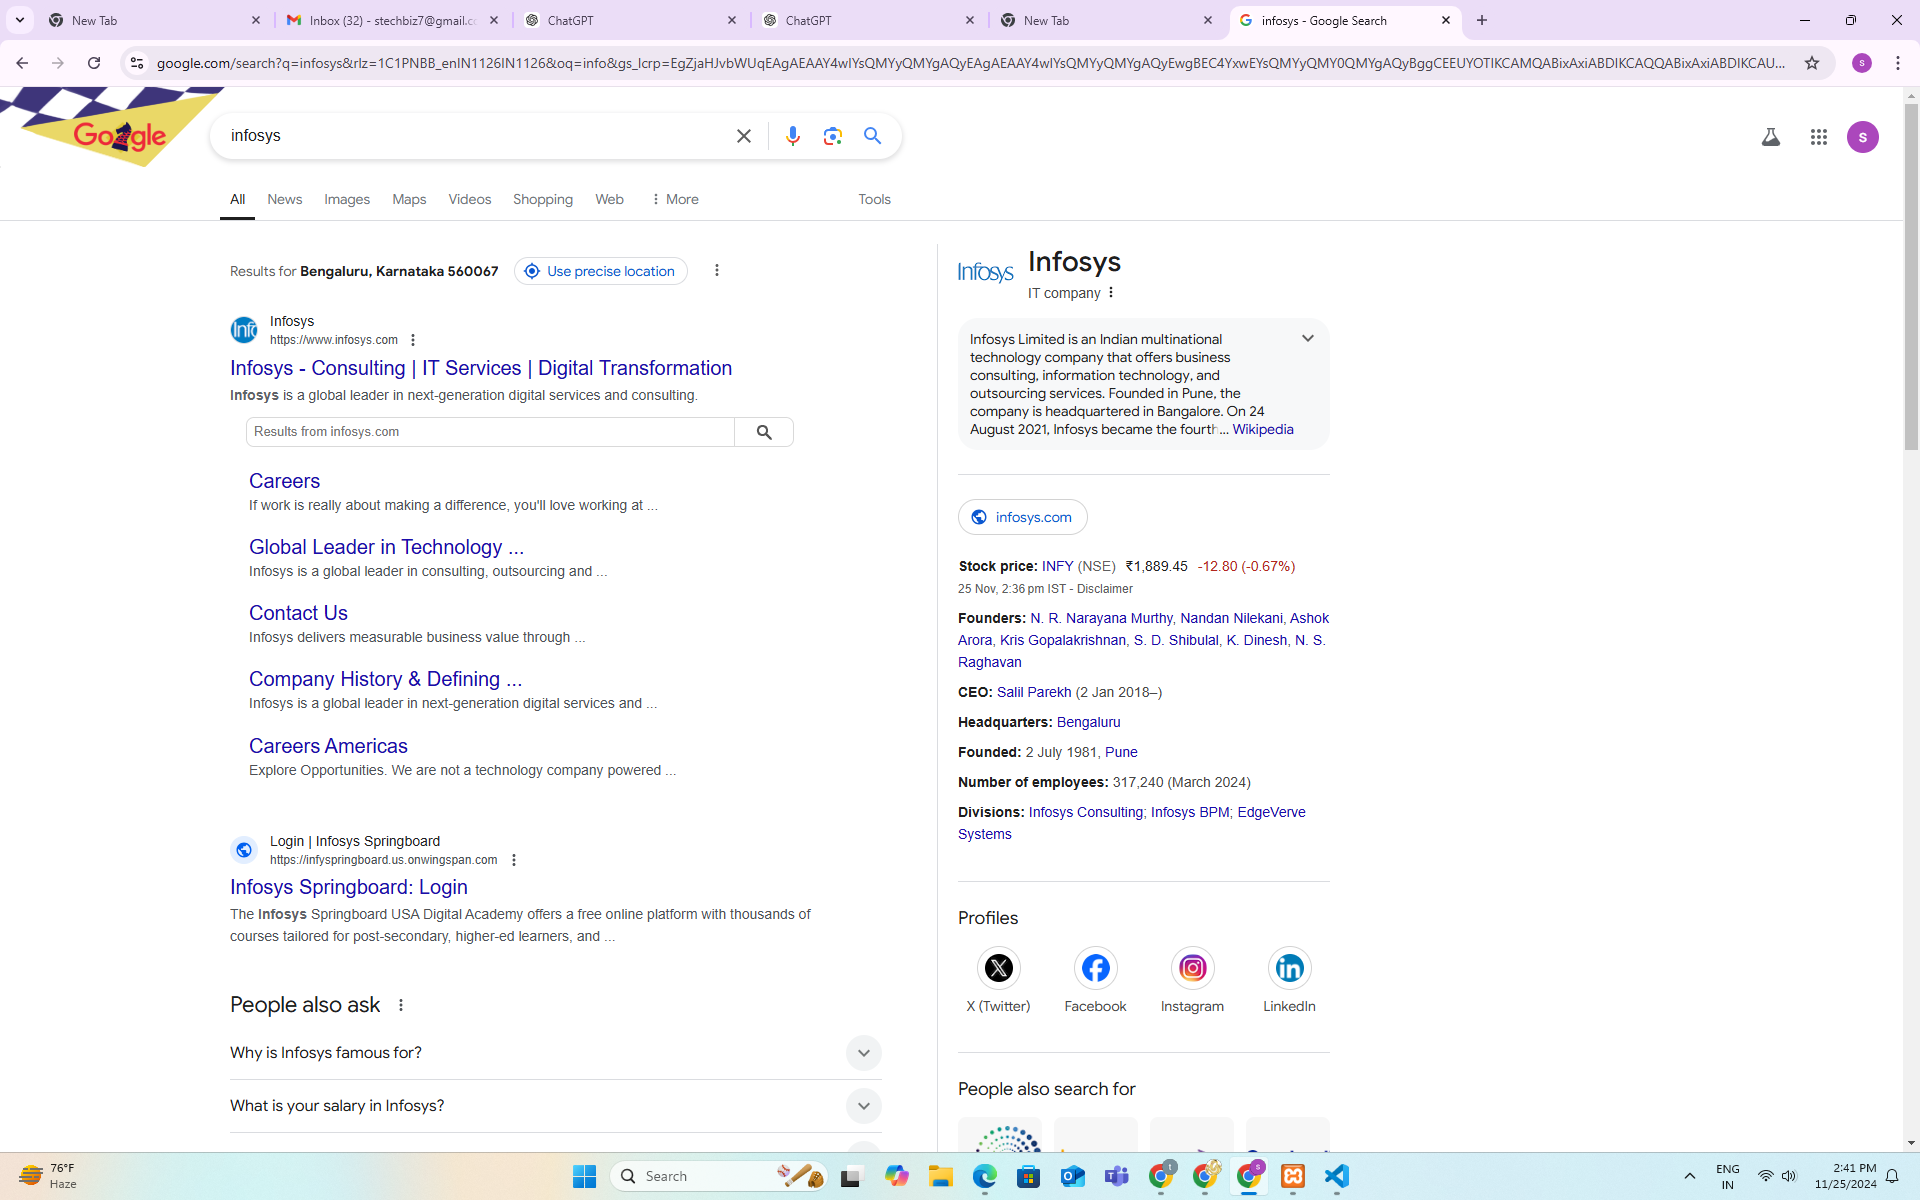Expand 'What is your salary in Infosys?'

point(863,1106)
